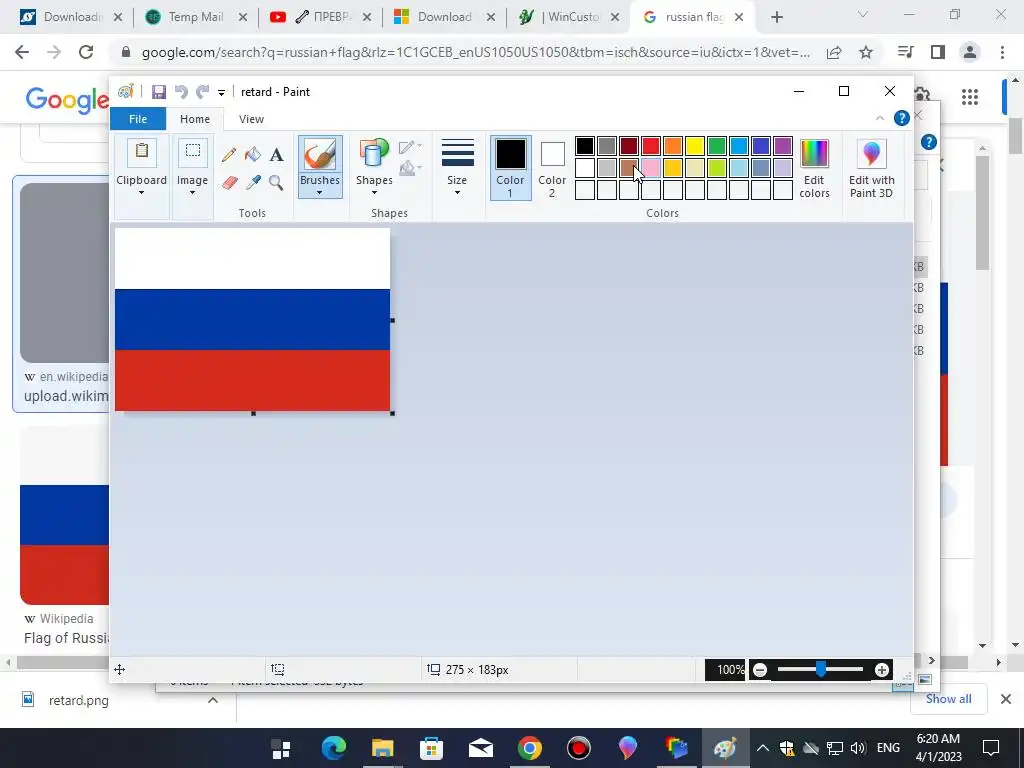Switch to the Home ribbon tab

[195, 119]
